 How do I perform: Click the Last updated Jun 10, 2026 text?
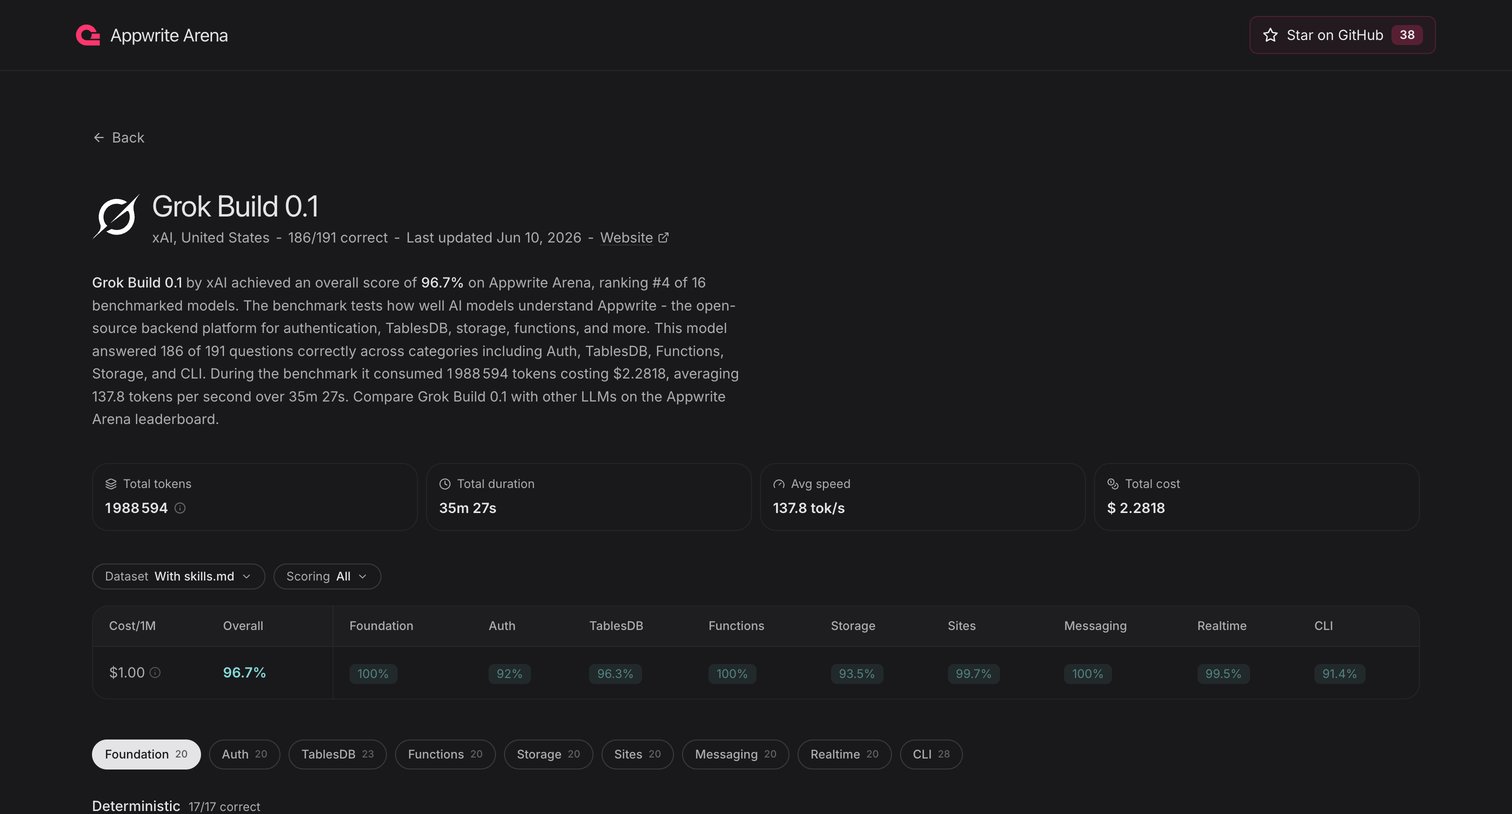[494, 238]
